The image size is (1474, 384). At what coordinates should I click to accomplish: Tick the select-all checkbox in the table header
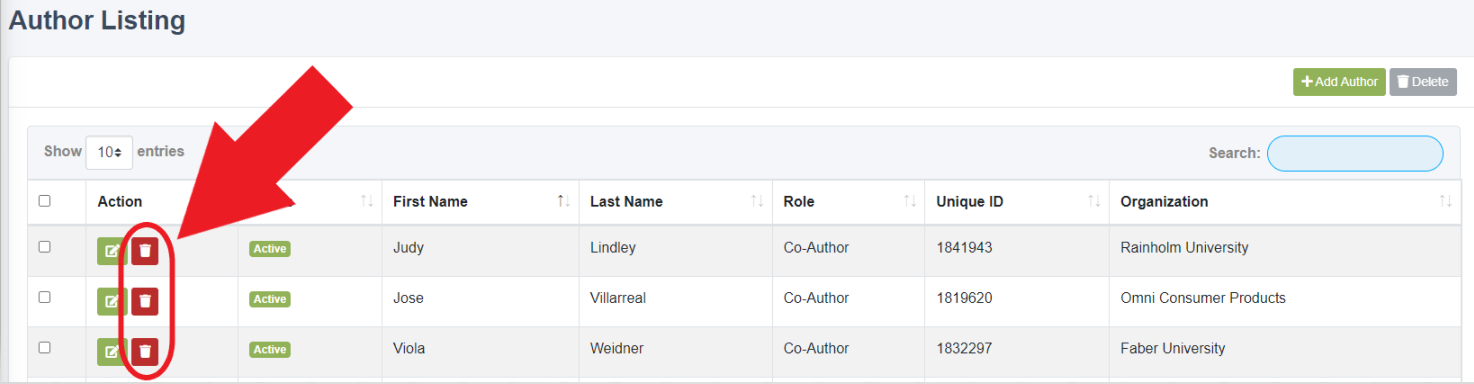pyautogui.click(x=44, y=201)
